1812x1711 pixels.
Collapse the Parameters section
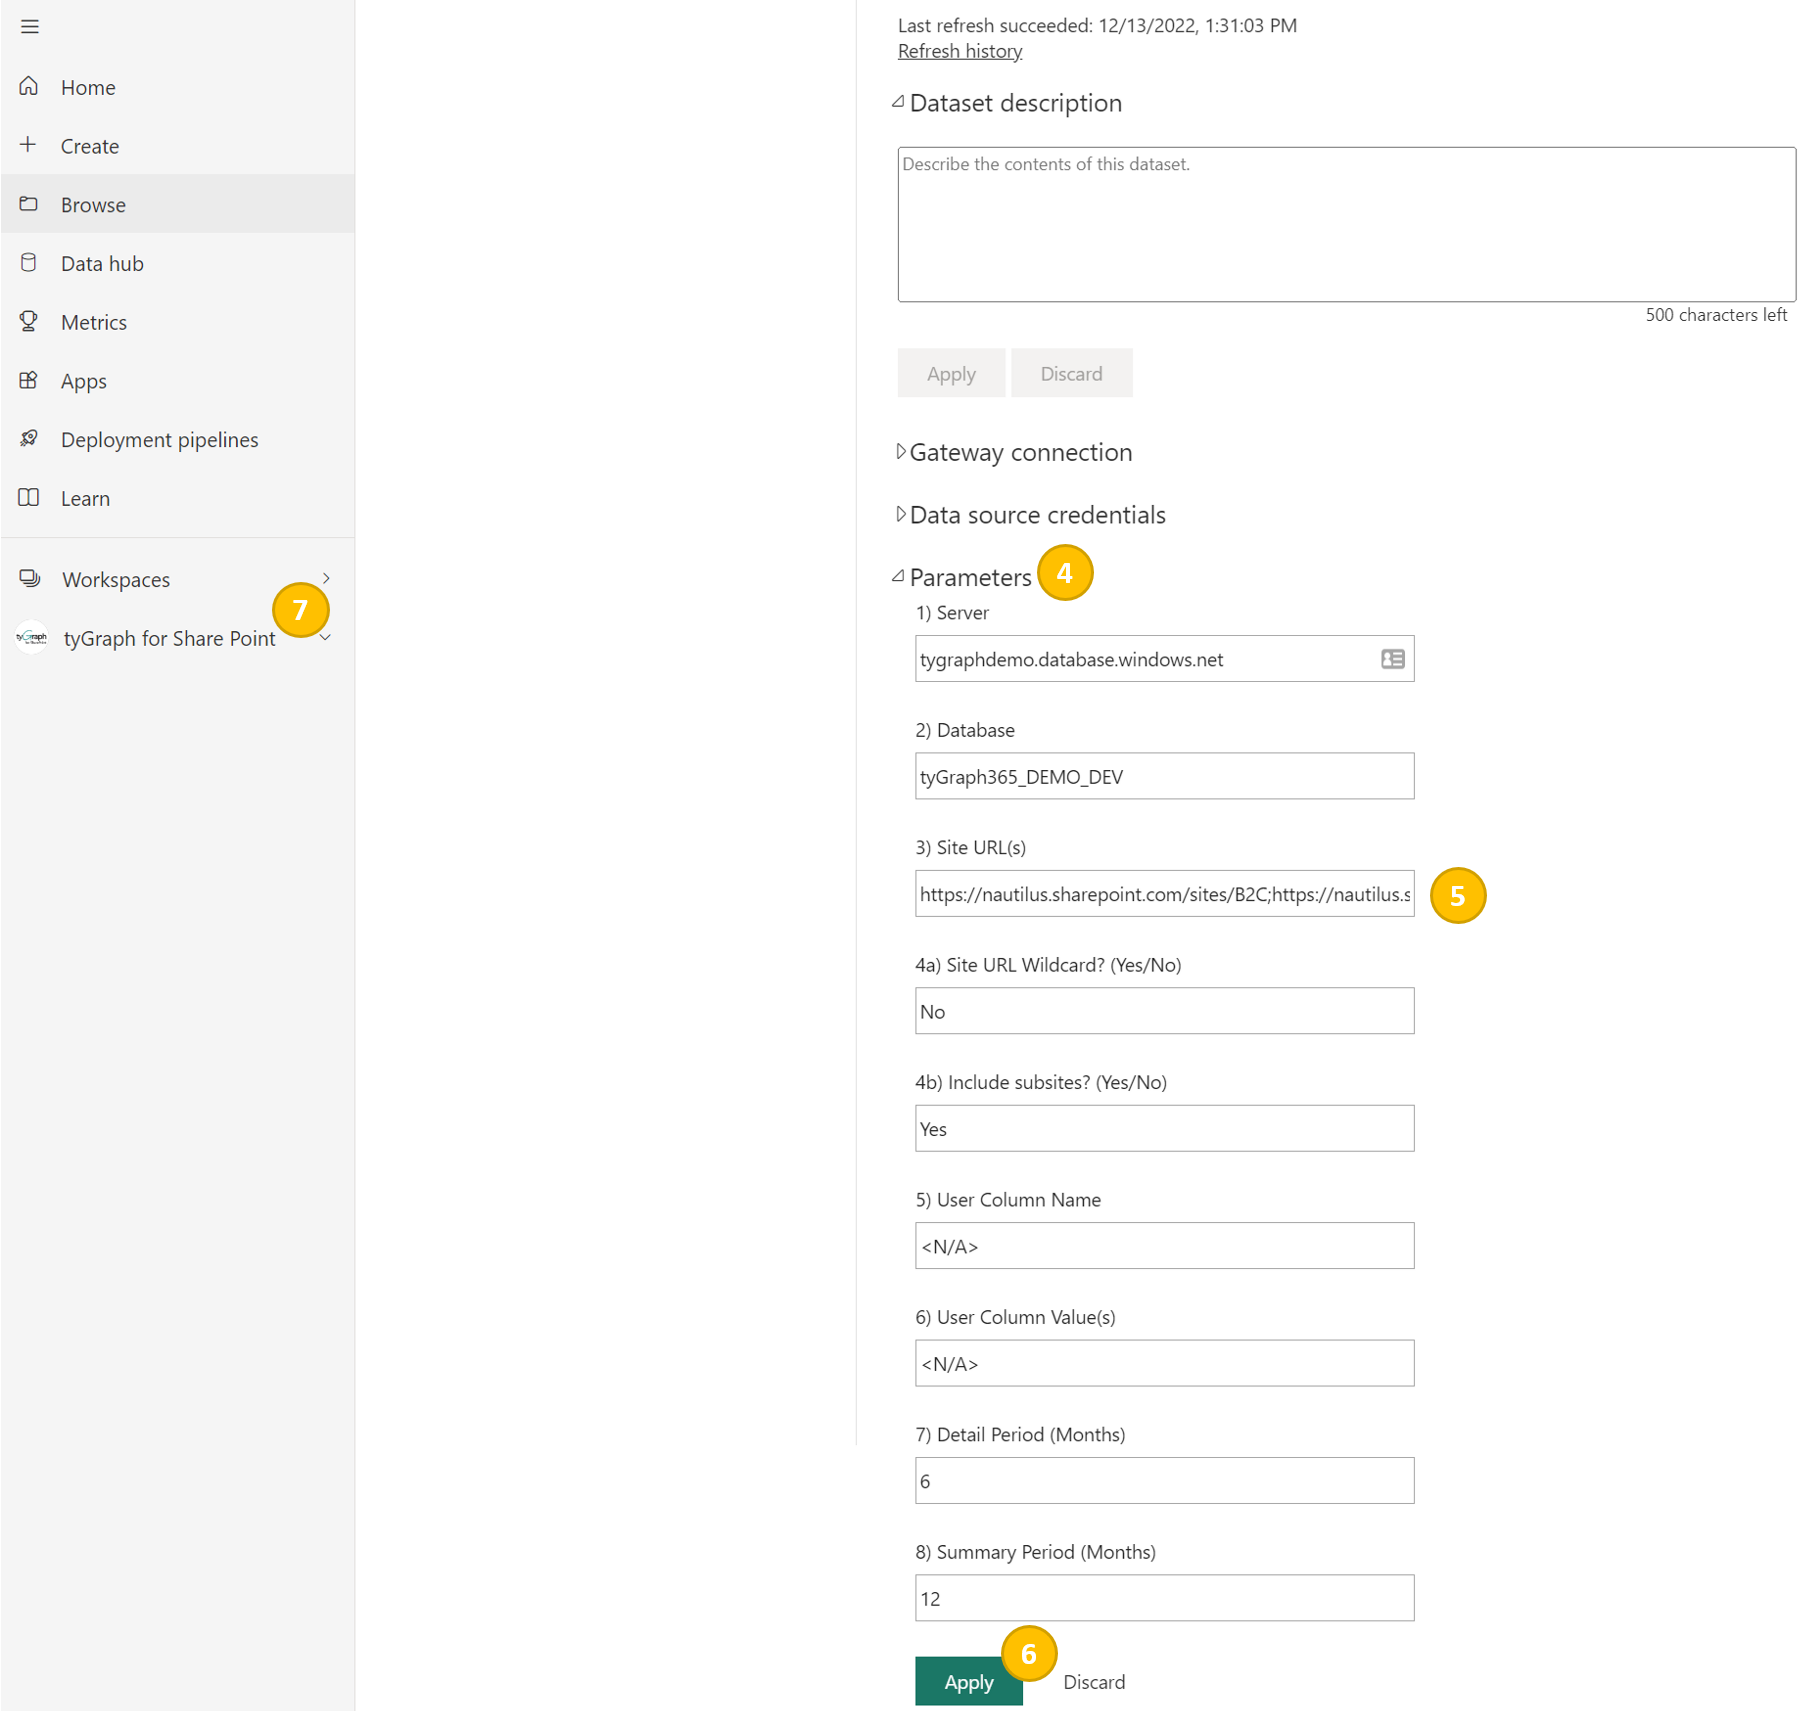[899, 577]
